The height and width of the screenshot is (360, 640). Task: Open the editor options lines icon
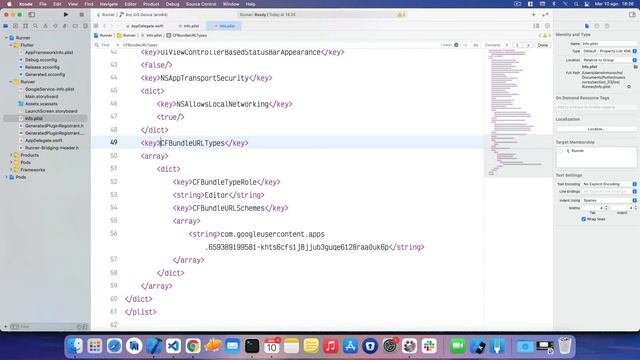pos(536,26)
